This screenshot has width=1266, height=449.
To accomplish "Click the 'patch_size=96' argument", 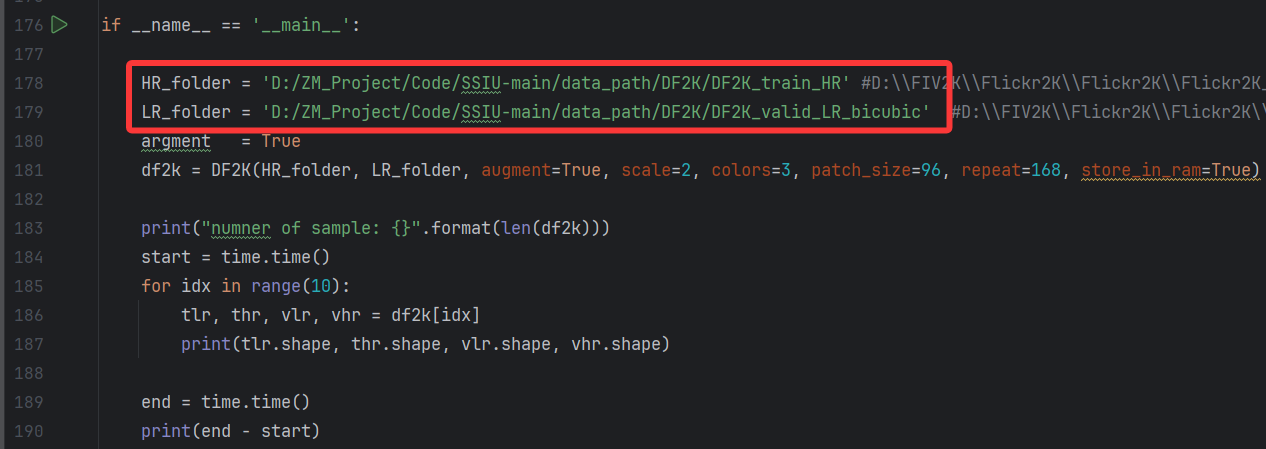I will pyautogui.click(x=876, y=170).
